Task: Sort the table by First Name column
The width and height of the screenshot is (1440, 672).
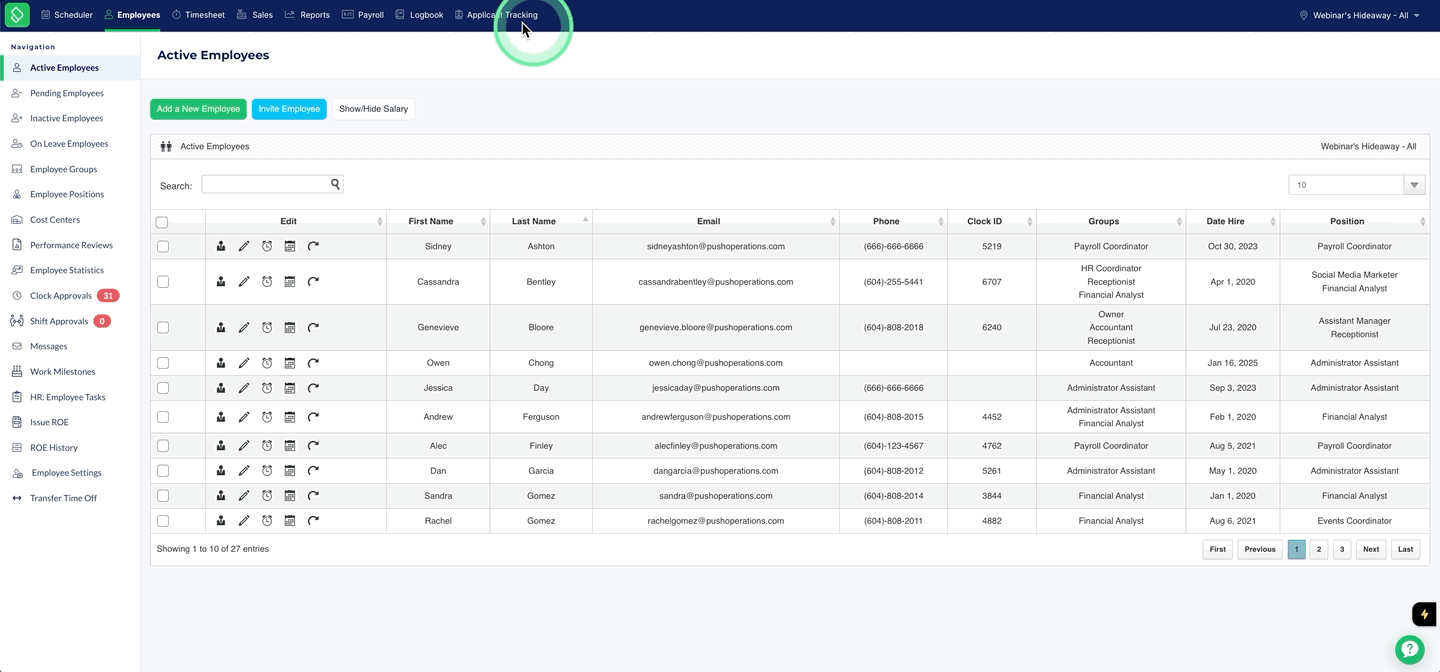Action: coord(438,221)
